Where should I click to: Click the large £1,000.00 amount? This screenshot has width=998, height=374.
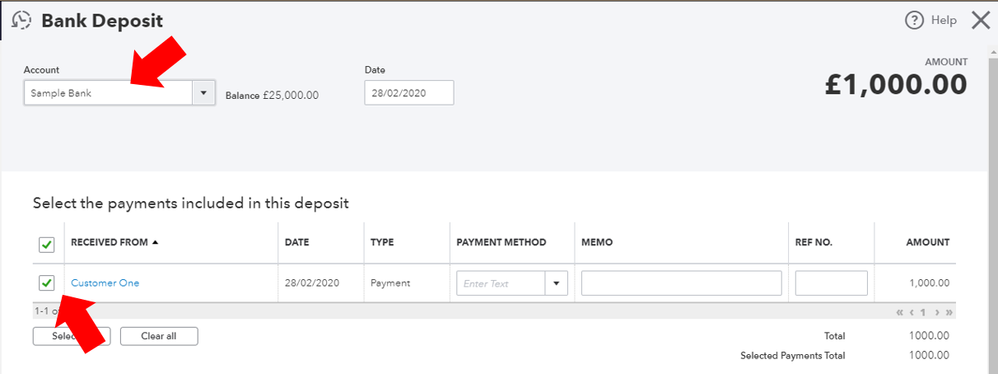click(896, 85)
